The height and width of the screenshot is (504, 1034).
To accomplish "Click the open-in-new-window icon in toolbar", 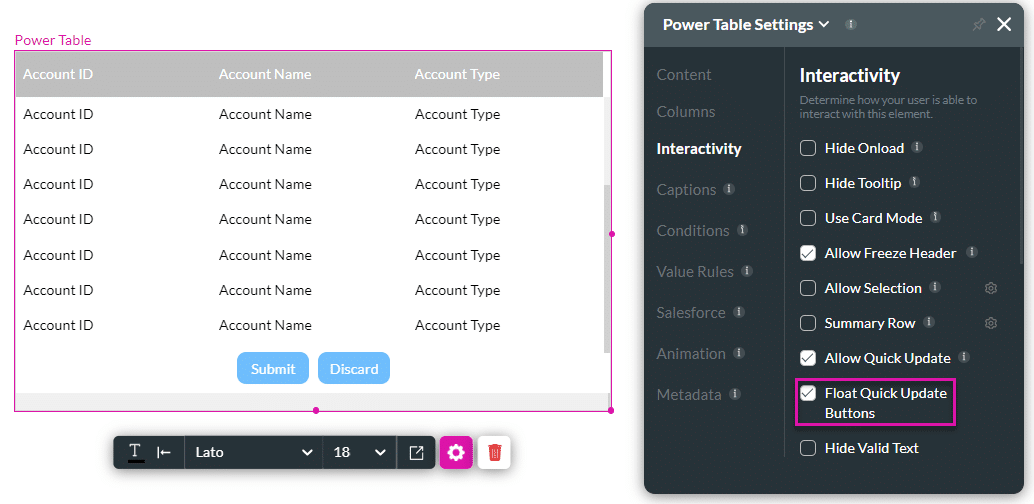I will click(416, 452).
